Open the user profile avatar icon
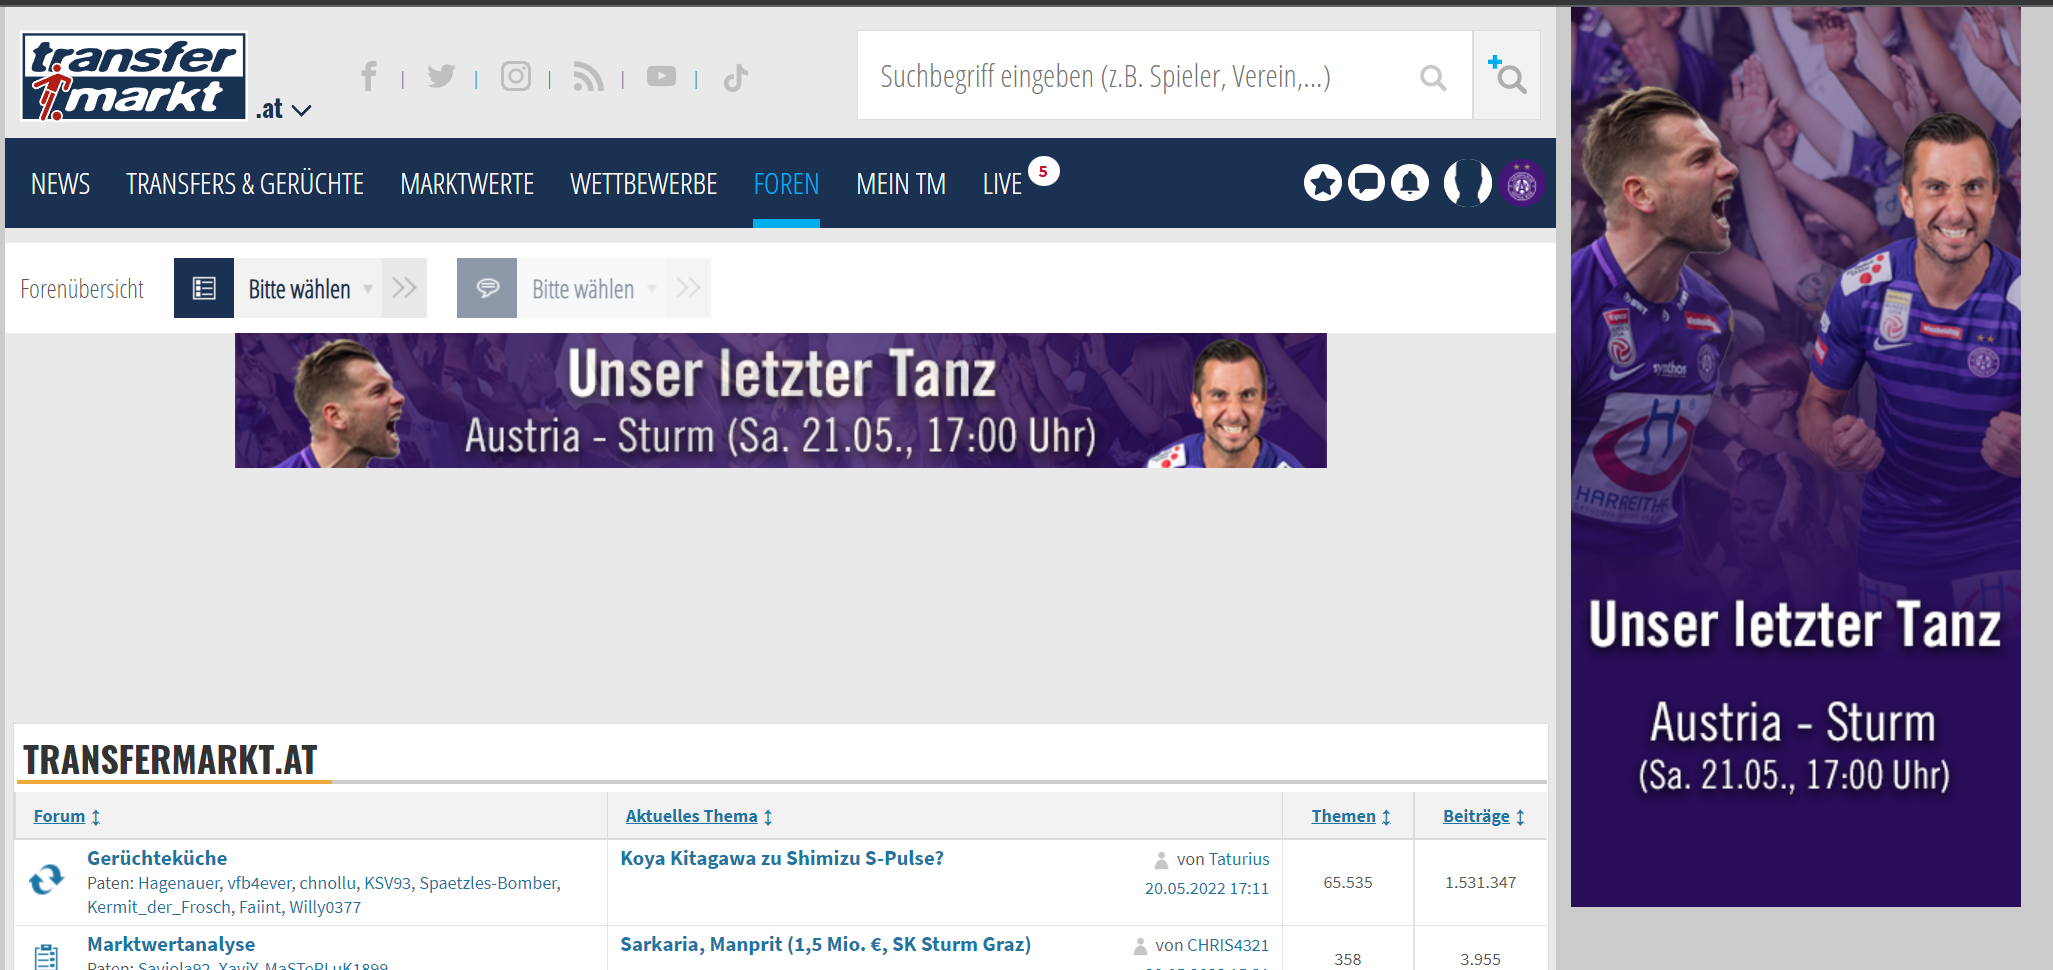Screen dimensions: 2053x970 (1468, 183)
